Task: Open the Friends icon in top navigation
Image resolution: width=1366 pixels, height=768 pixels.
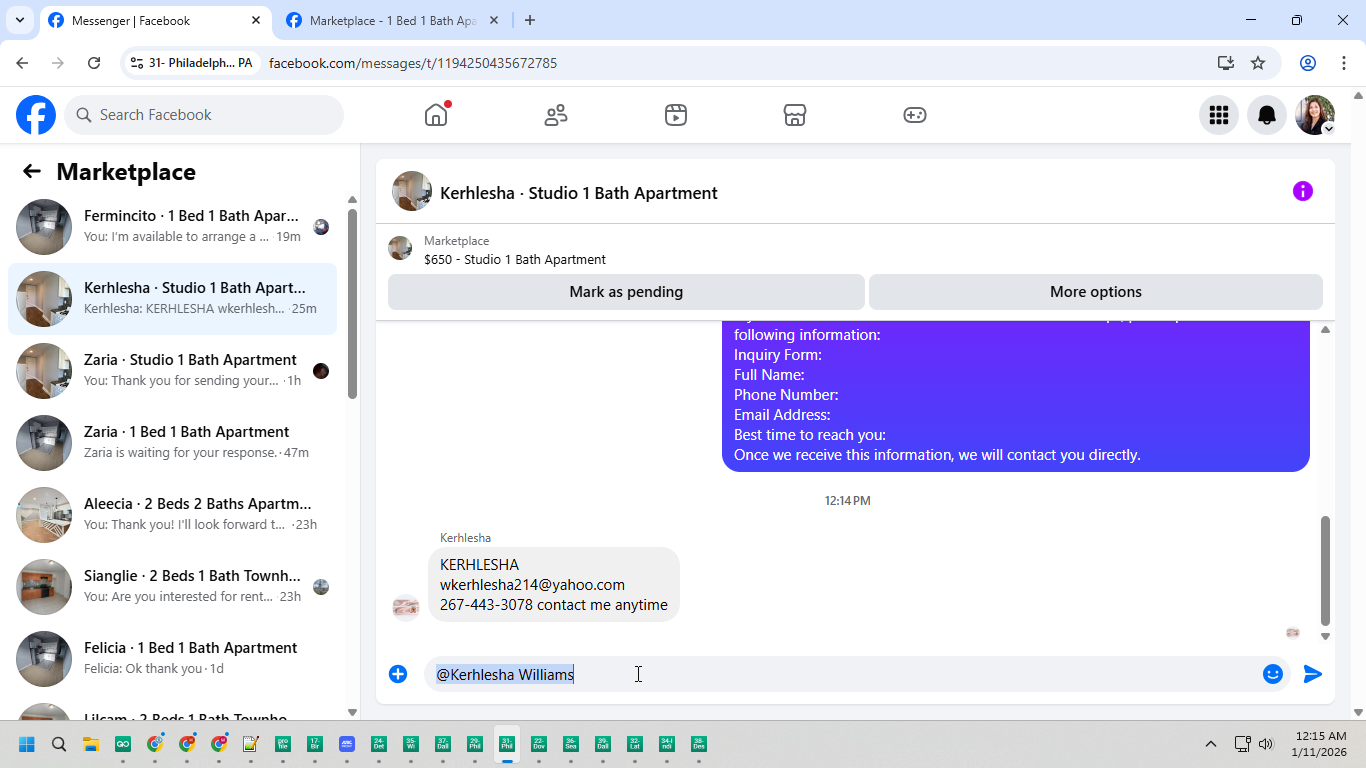Action: click(x=556, y=115)
